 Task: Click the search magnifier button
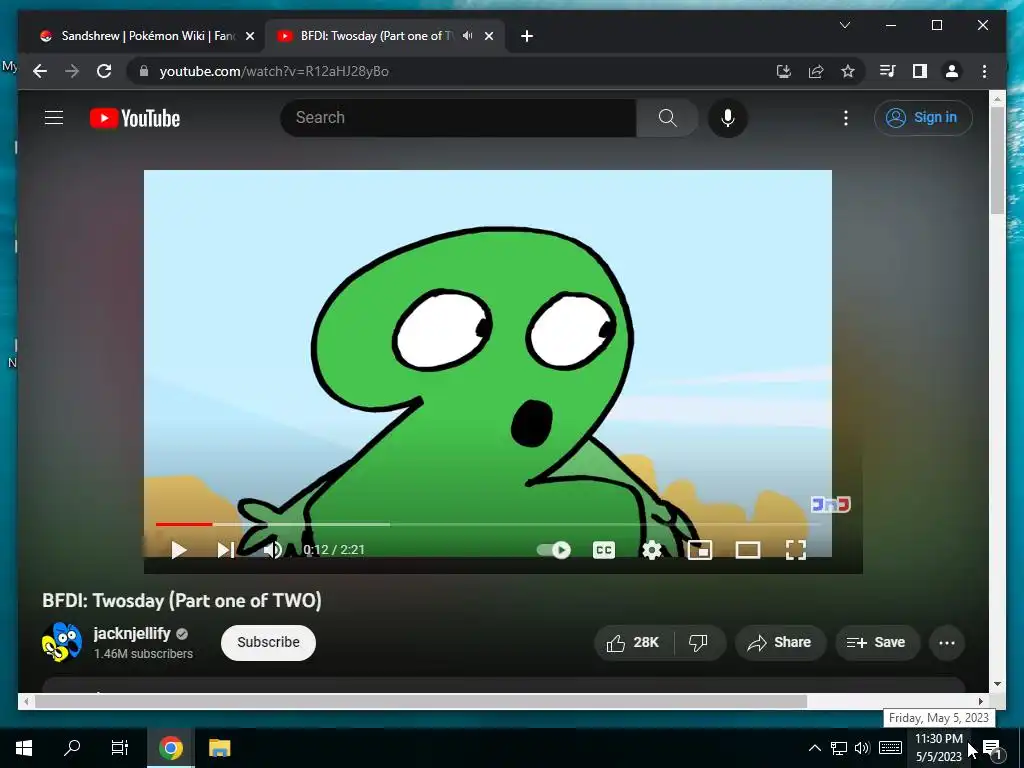(667, 118)
